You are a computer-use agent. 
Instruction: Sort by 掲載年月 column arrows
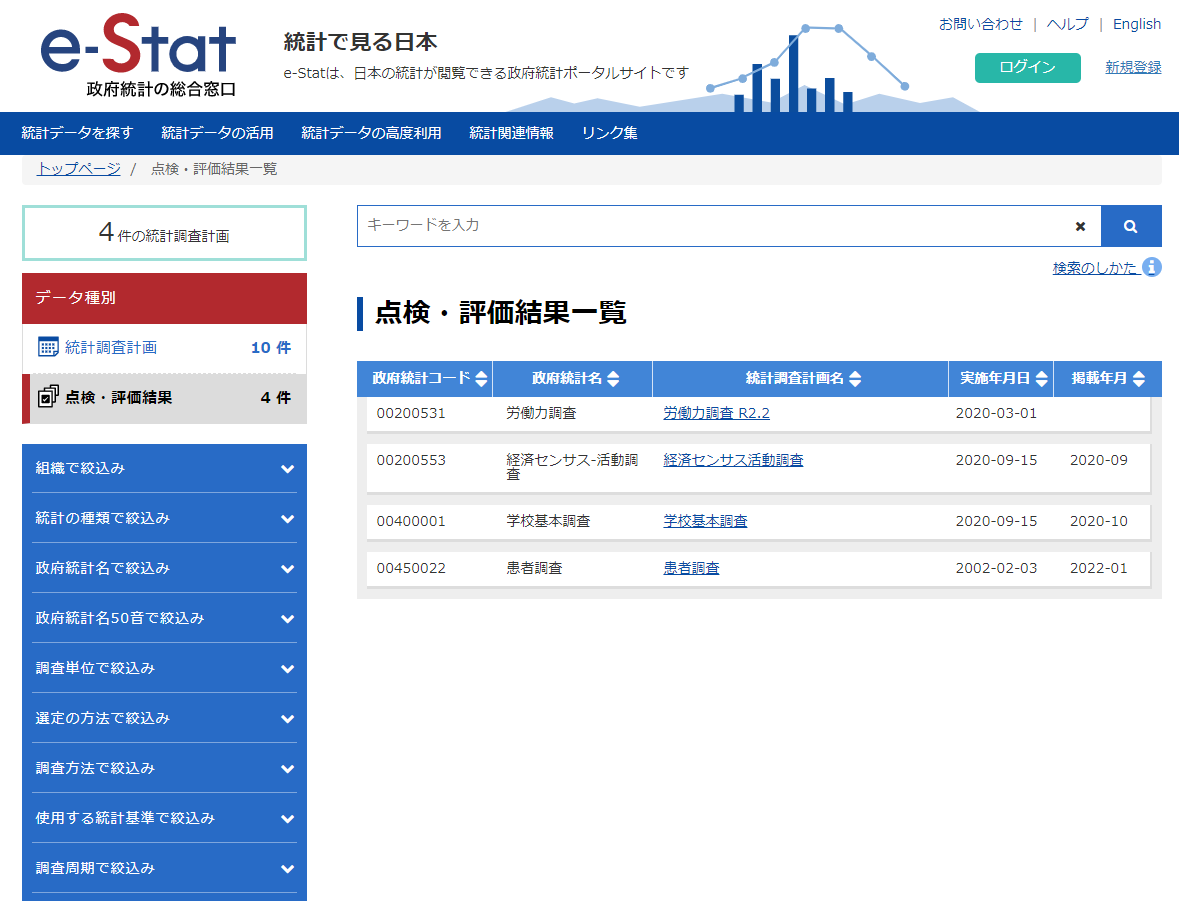[x=1141, y=379]
